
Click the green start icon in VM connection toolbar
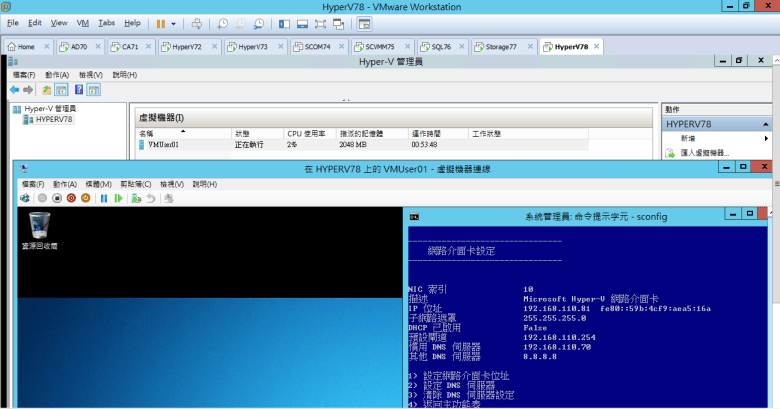119,198
